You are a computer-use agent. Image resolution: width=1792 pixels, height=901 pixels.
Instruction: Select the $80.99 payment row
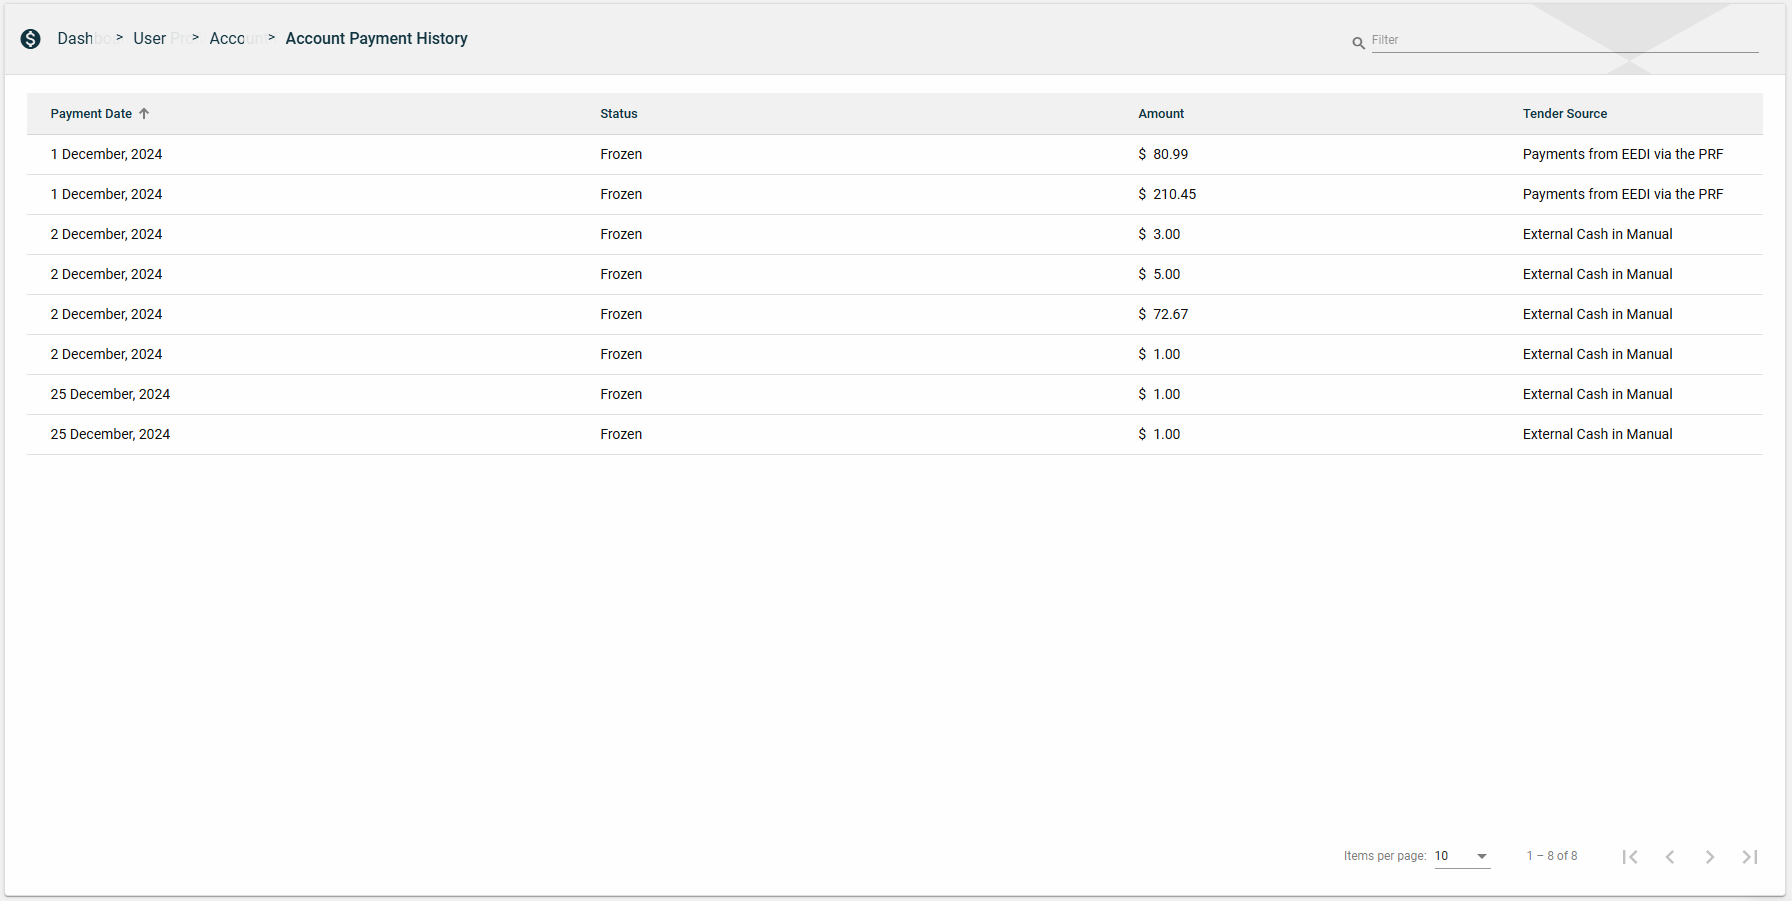(x=894, y=155)
